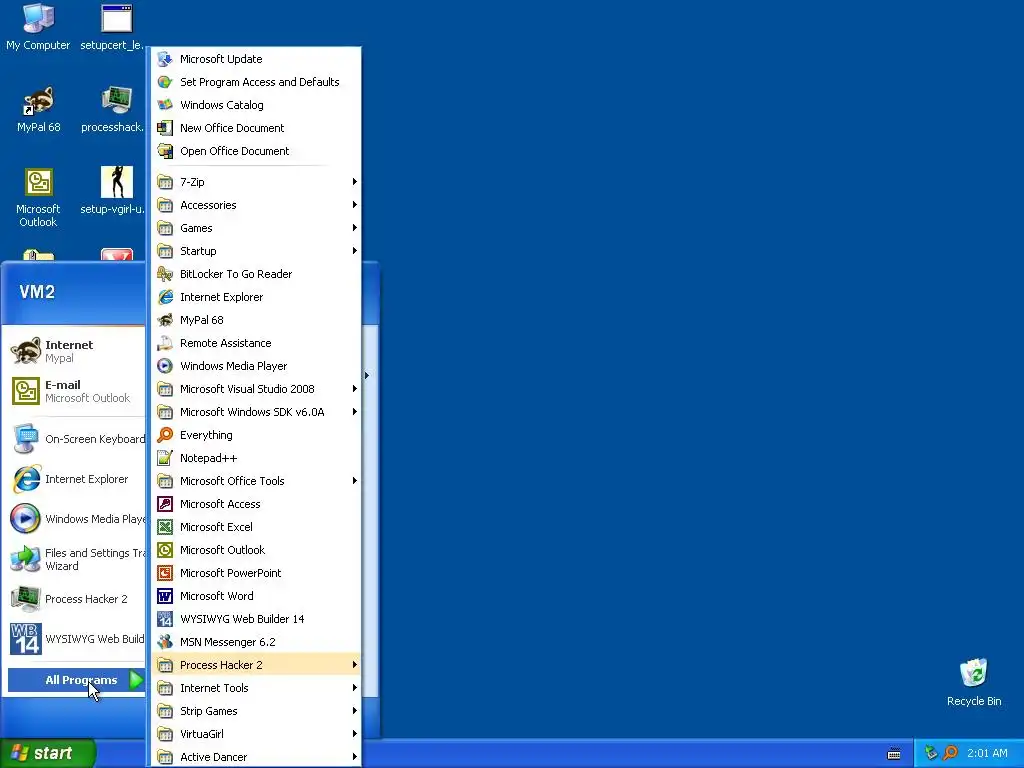
Task: Launch New Office Document
Action: point(255,128)
